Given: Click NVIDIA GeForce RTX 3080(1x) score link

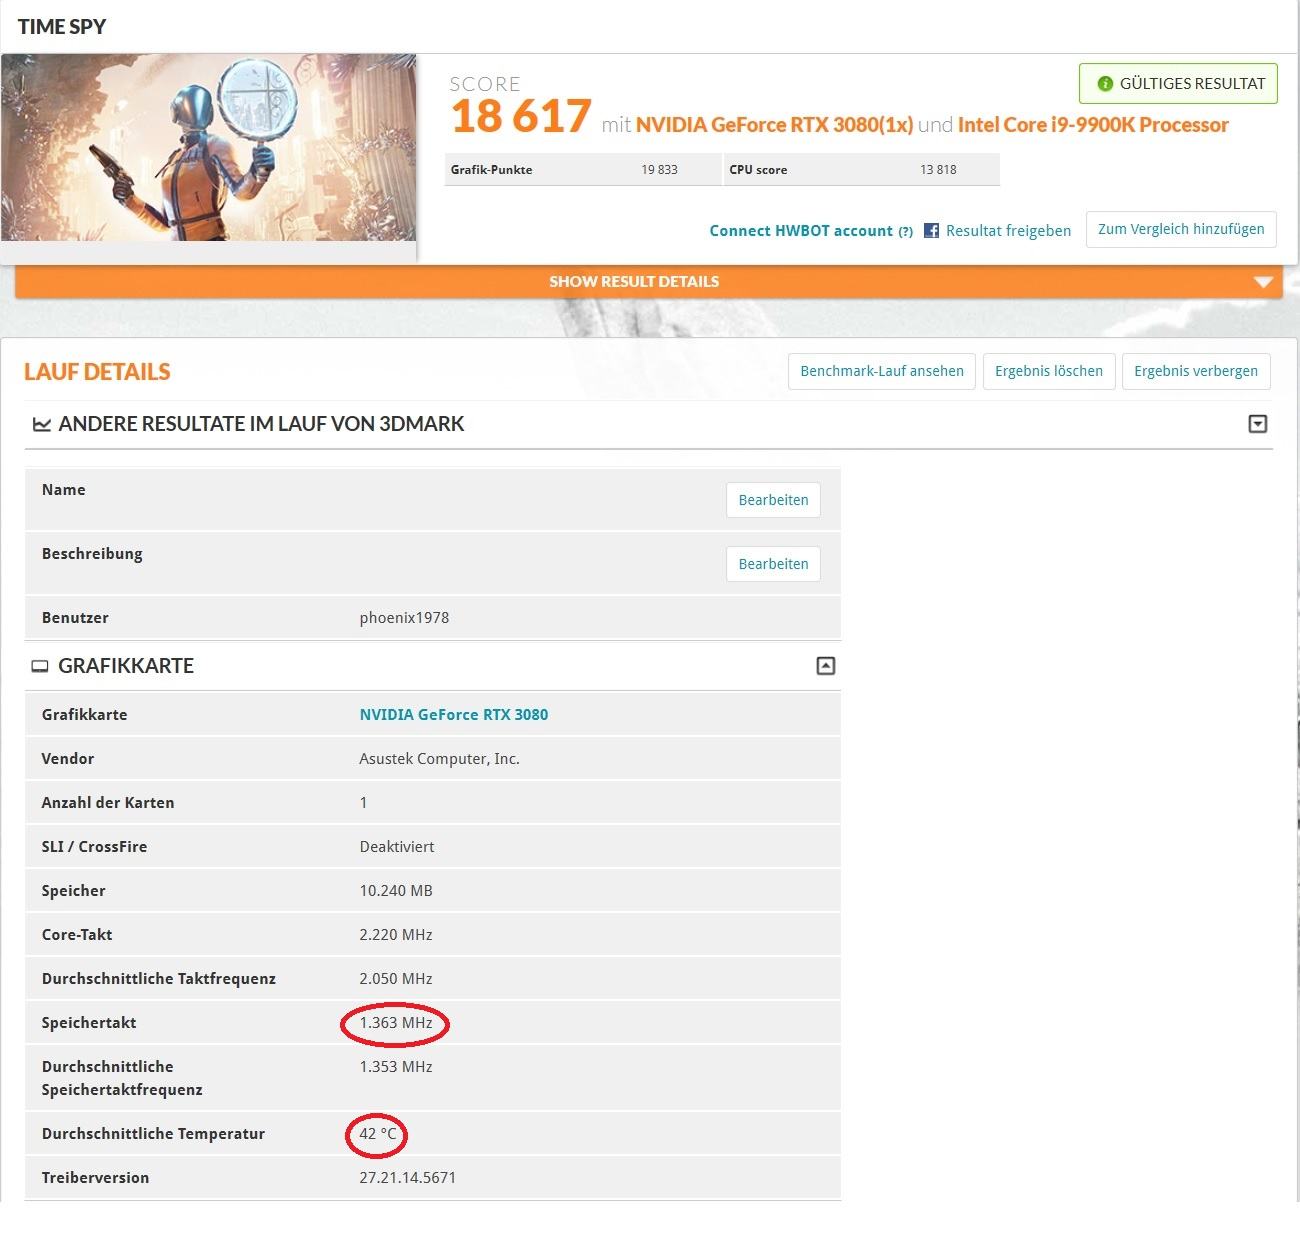Looking at the screenshot, I should point(774,125).
